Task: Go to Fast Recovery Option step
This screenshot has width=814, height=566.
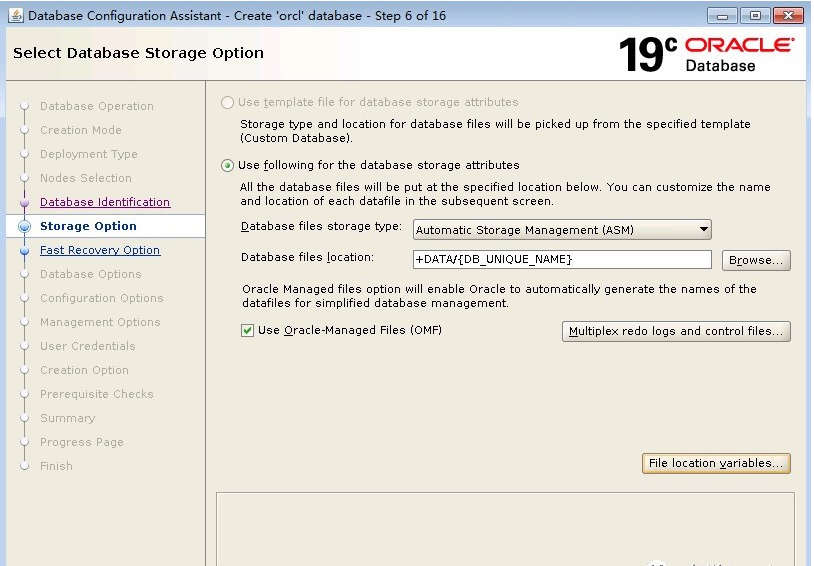Action: coord(100,250)
